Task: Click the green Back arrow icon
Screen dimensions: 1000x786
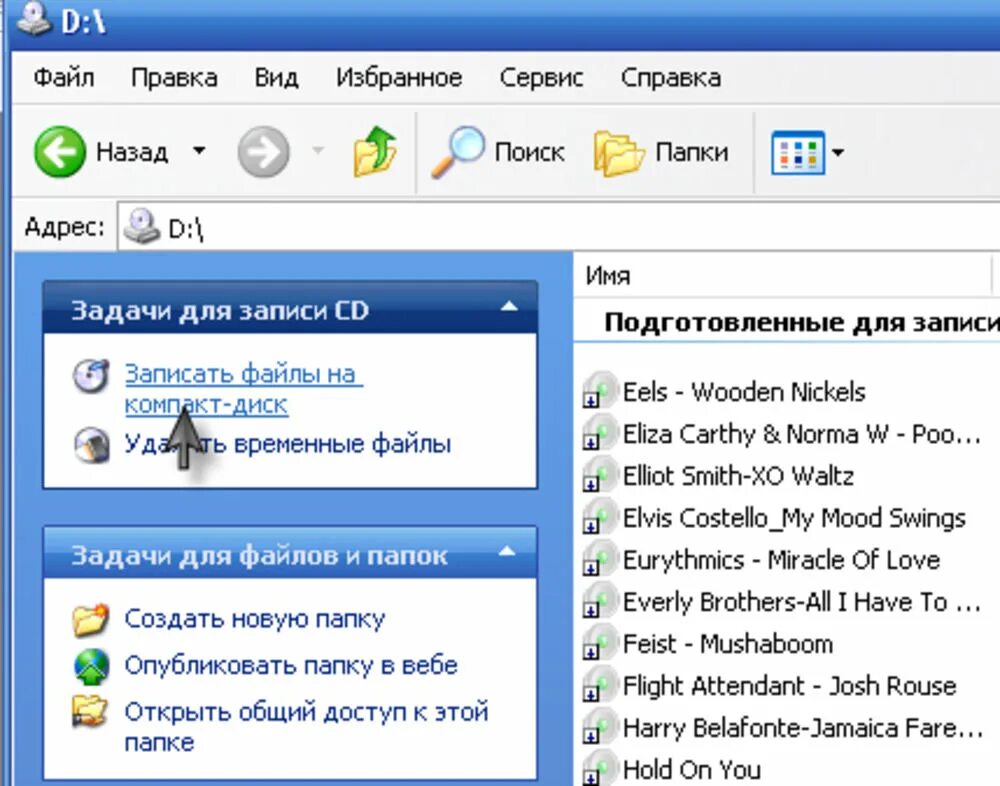Action: [59, 152]
